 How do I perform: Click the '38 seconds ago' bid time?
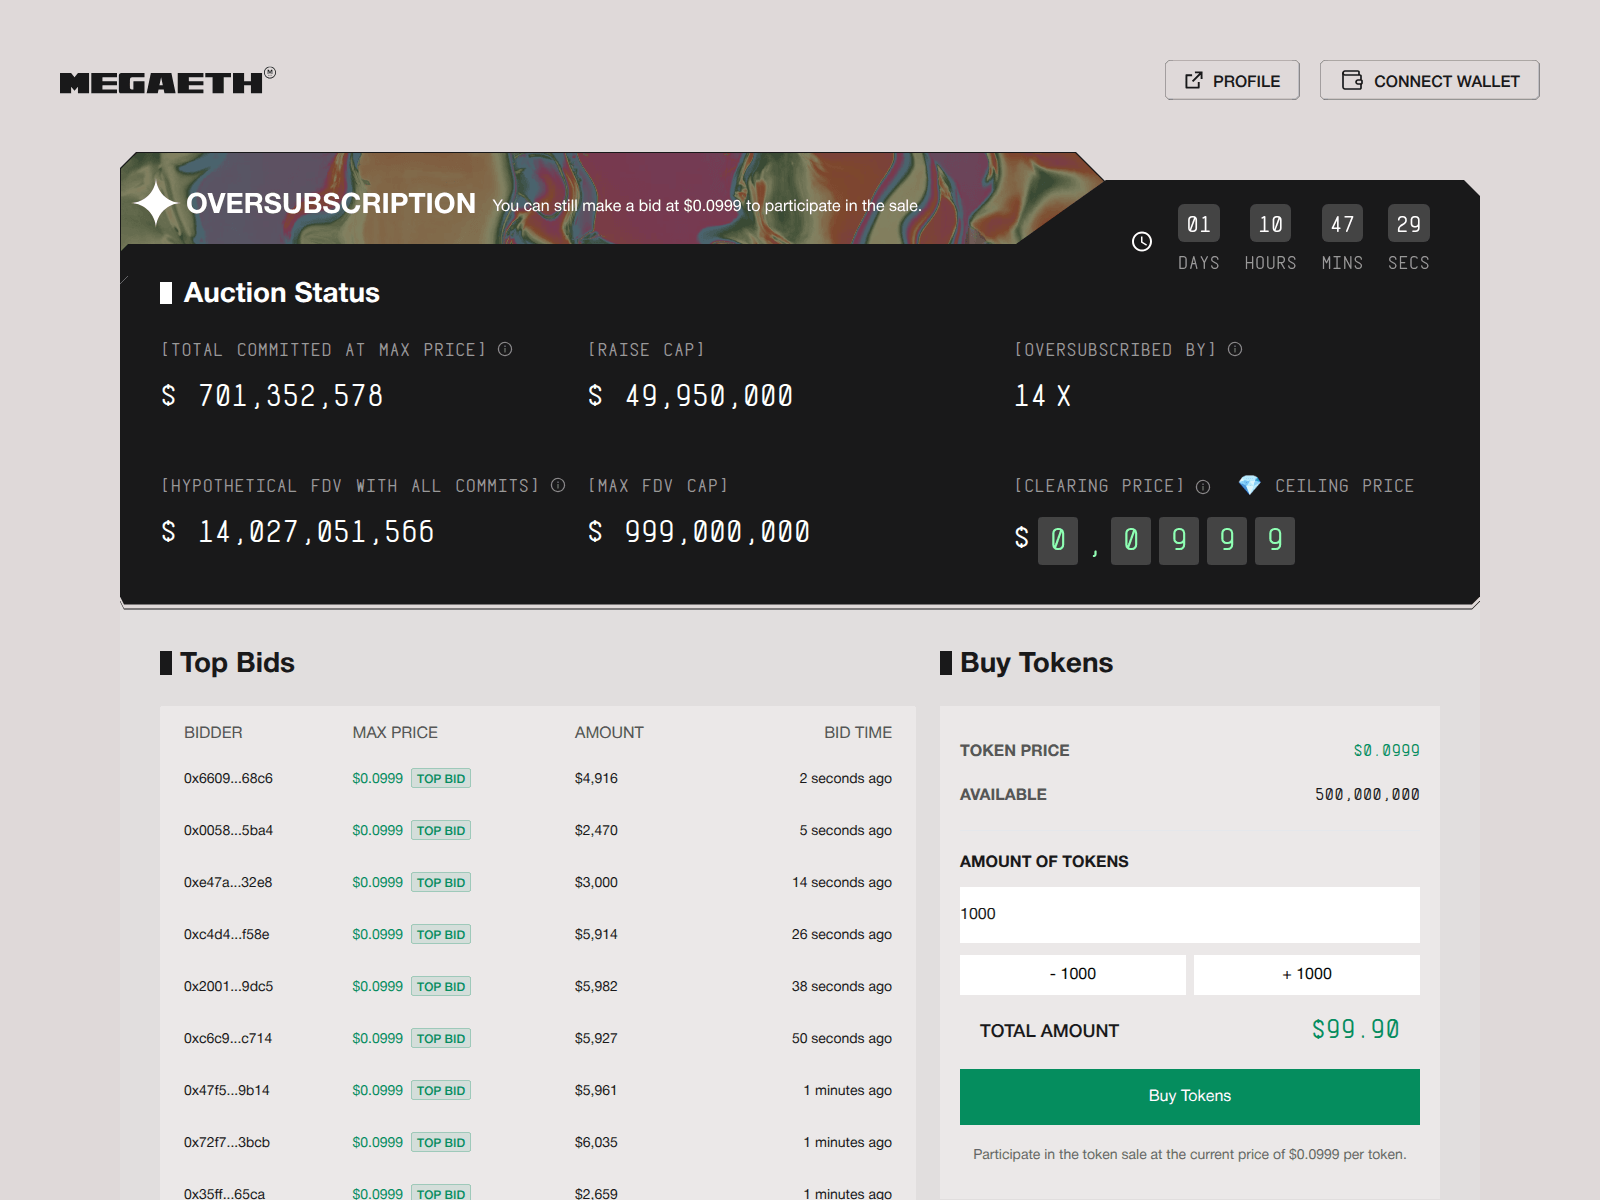click(x=842, y=986)
